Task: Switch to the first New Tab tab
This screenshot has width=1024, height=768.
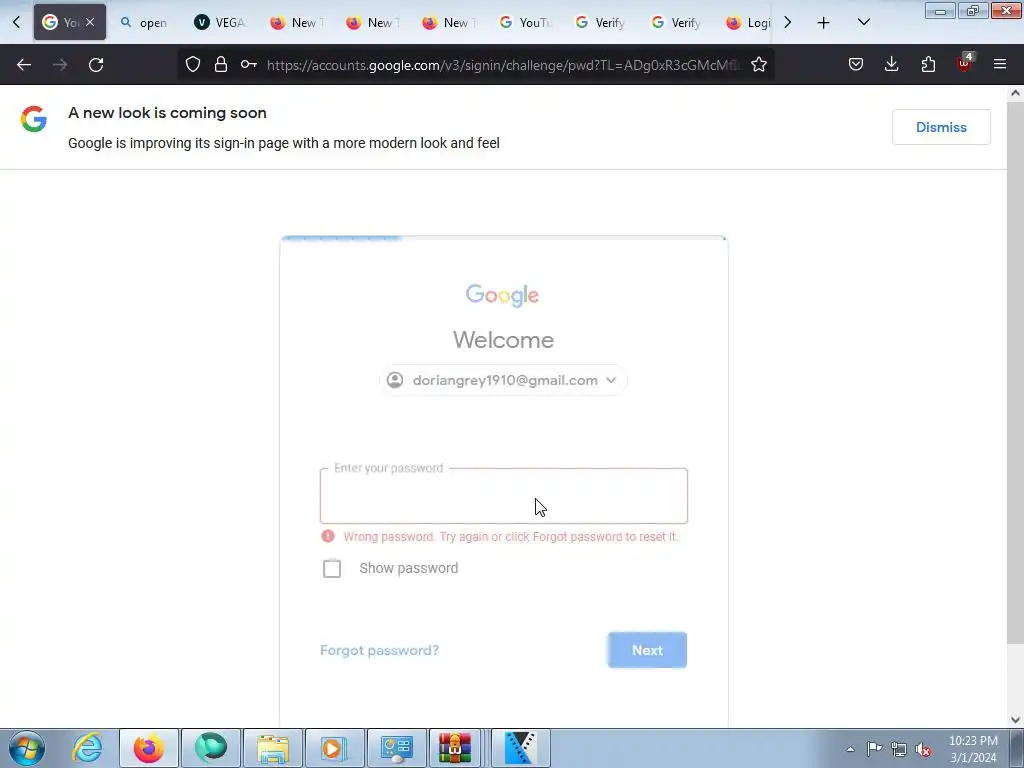Action: [x=297, y=23]
